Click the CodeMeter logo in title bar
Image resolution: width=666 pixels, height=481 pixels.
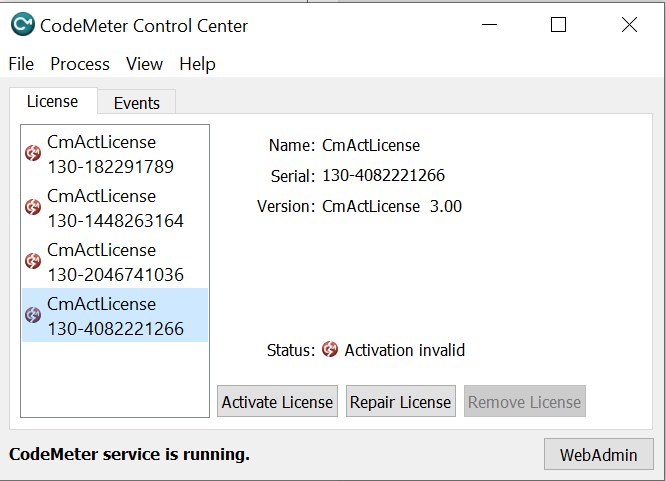pyautogui.click(x=23, y=24)
